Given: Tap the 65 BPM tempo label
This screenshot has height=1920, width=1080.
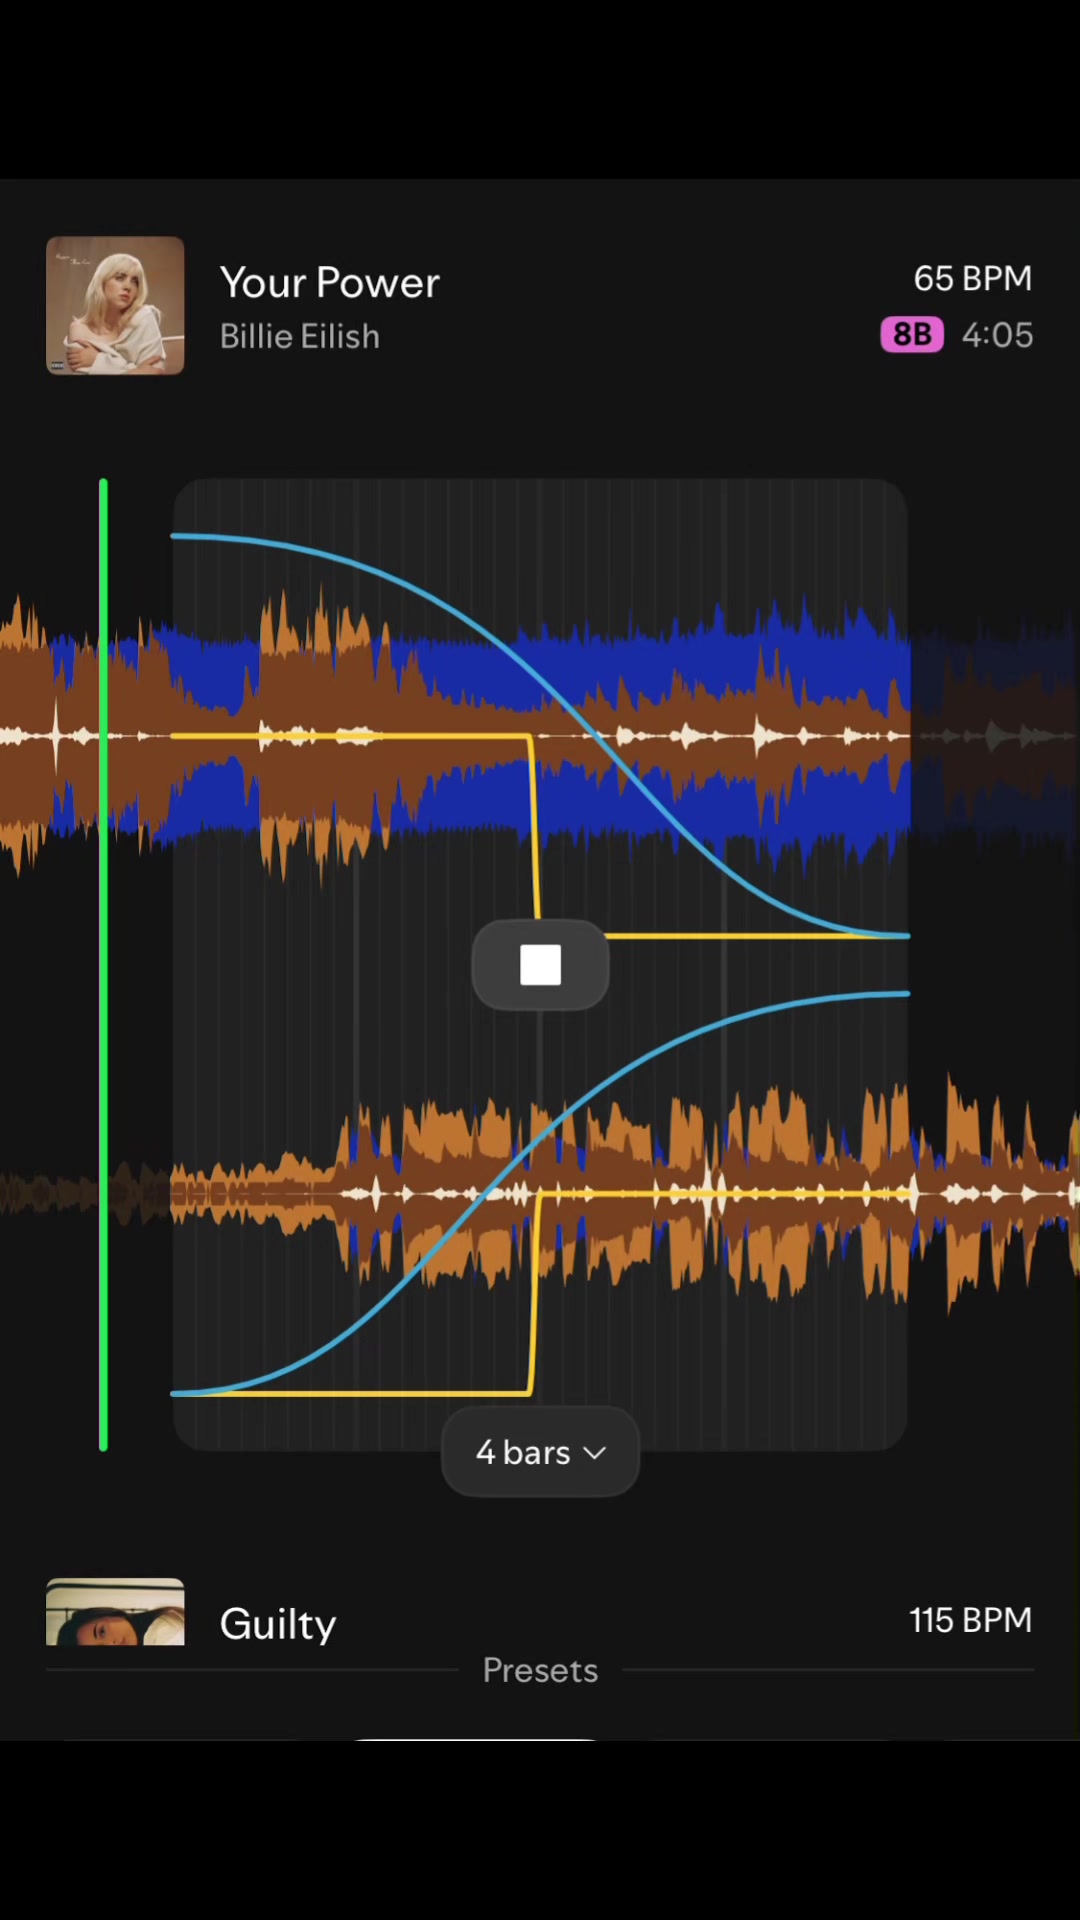Looking at the screenshot, I should click(x=972, y=278).
